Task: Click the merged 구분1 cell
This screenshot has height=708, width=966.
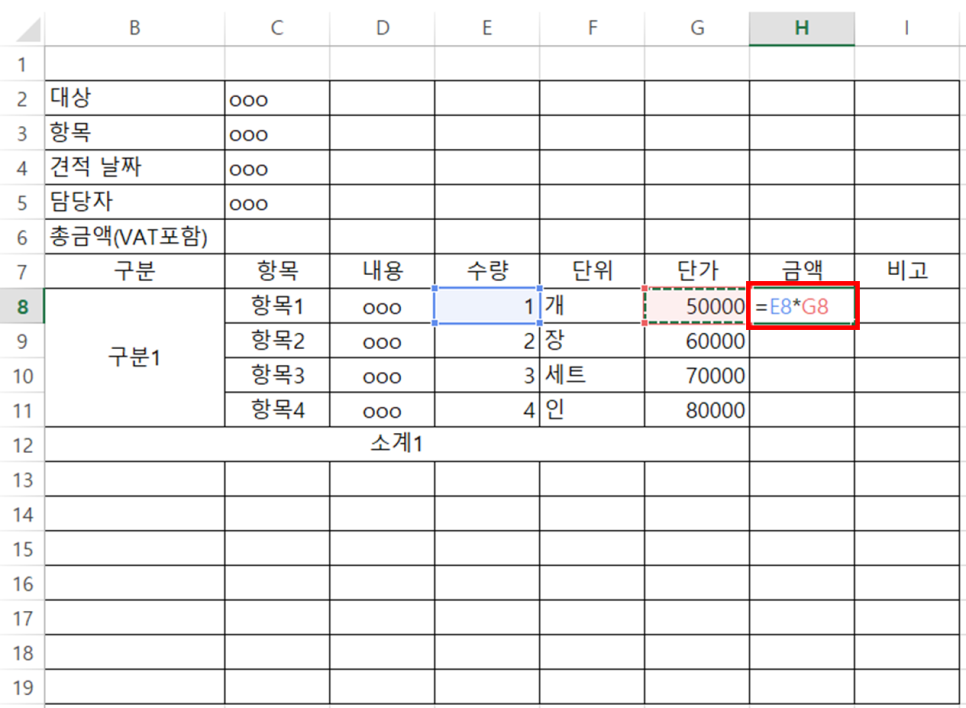Action: click(135, 357)
